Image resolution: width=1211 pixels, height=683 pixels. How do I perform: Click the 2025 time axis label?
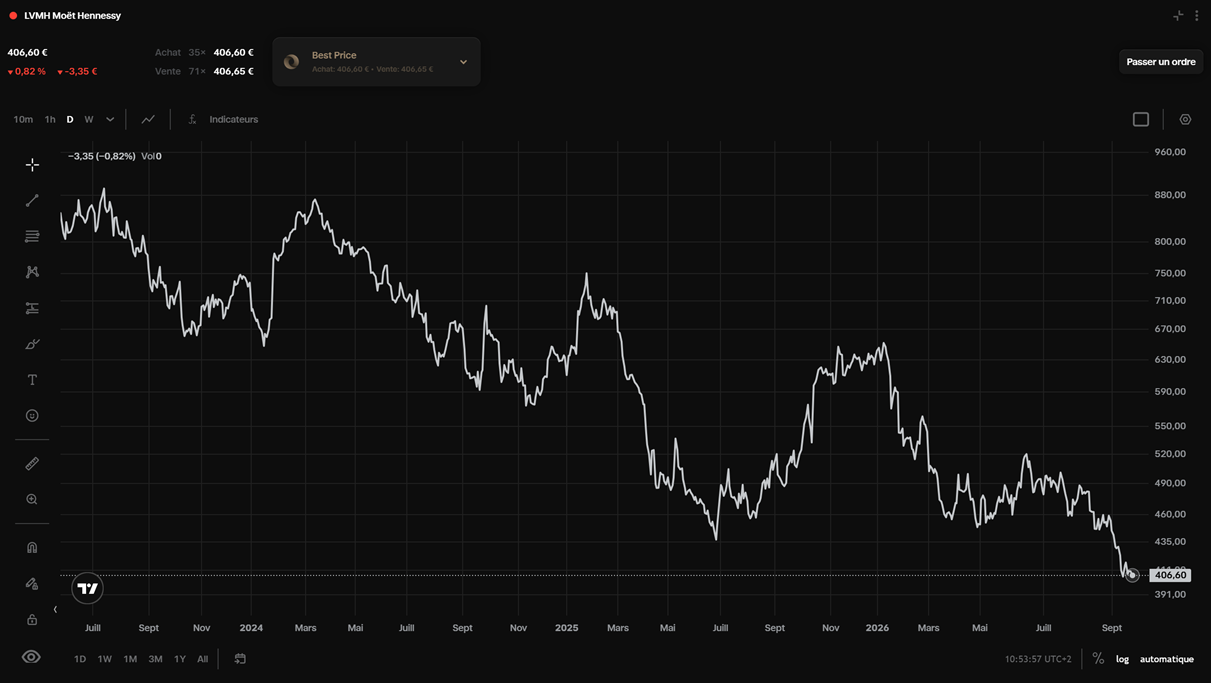coord(566,628)
